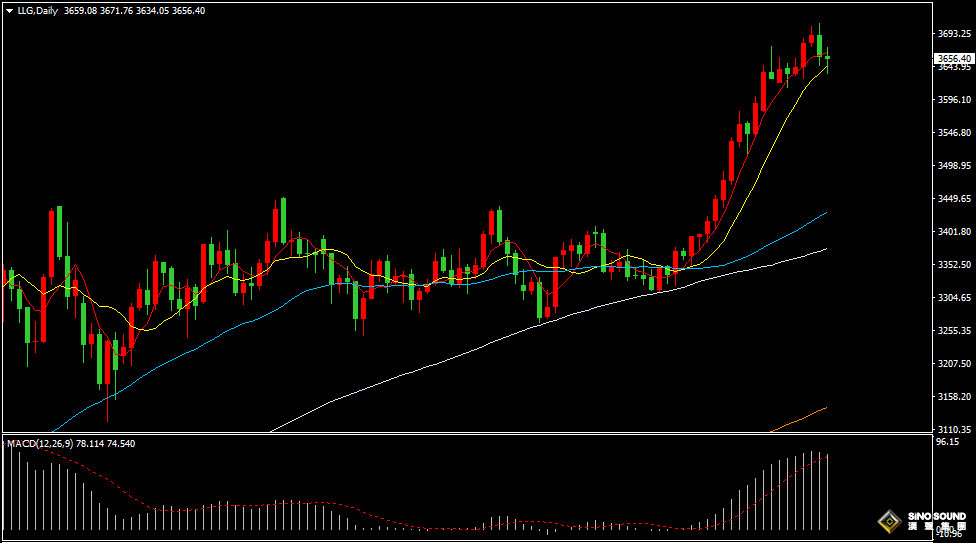Select the MACD signal value 74.540
Viewport: 976px width, 543px height.
121,443
